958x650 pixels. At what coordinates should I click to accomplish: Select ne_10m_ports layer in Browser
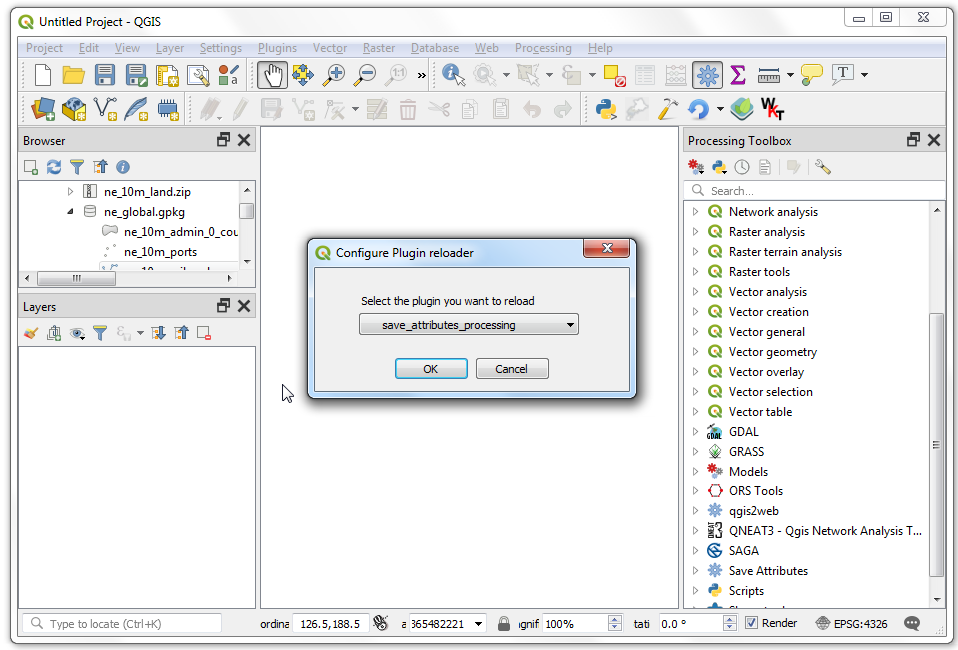(x=160, y=252)
